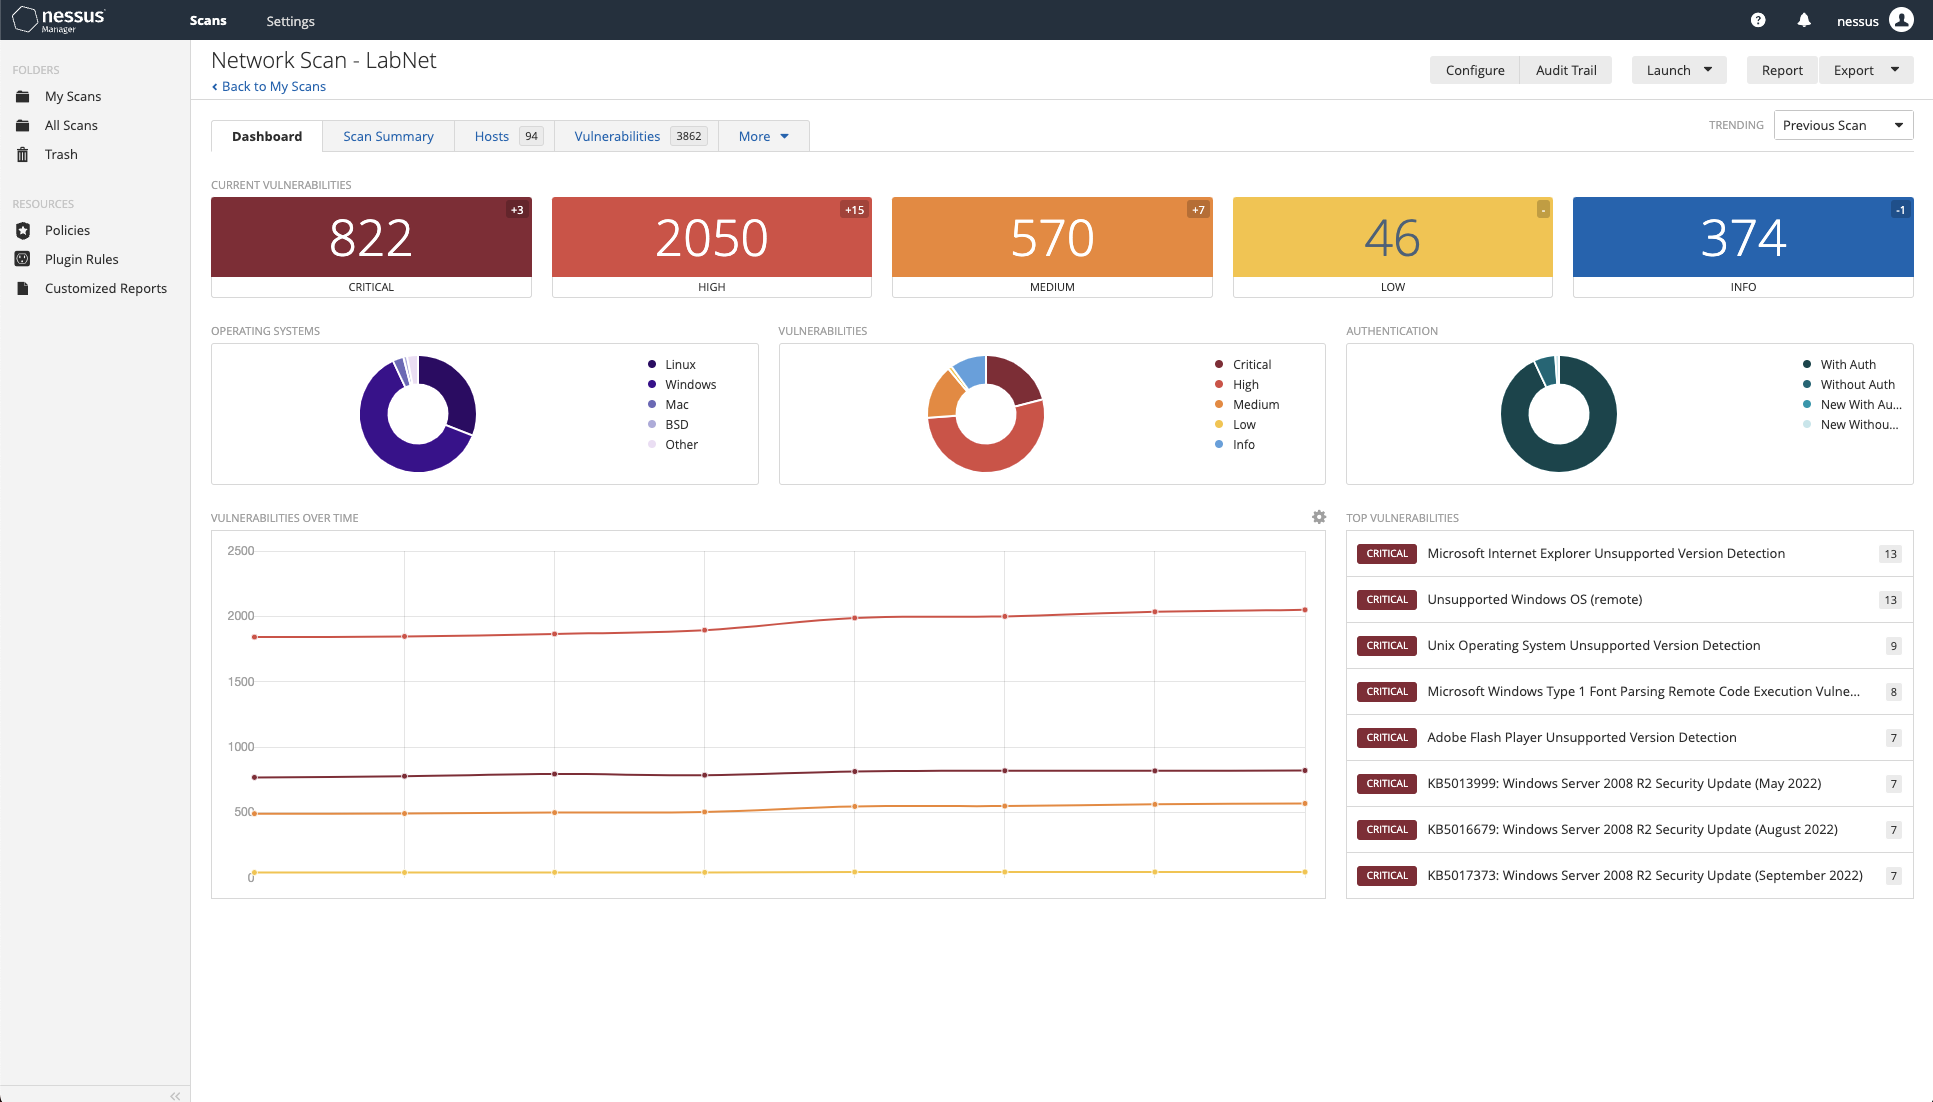Click the nessus username label
The image size is (1933, 1102).
(x=1857, y=21)
